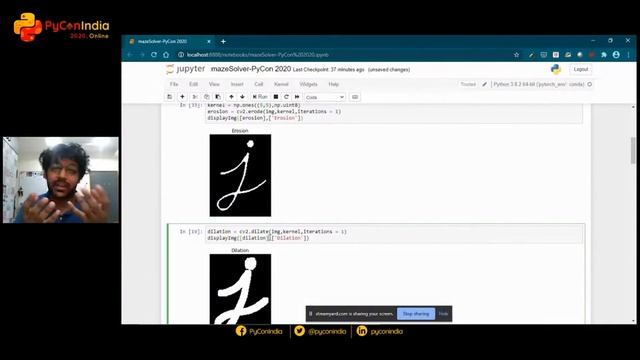
Task: Open the browser extensions puzzle icon
Action: [604, 55]
